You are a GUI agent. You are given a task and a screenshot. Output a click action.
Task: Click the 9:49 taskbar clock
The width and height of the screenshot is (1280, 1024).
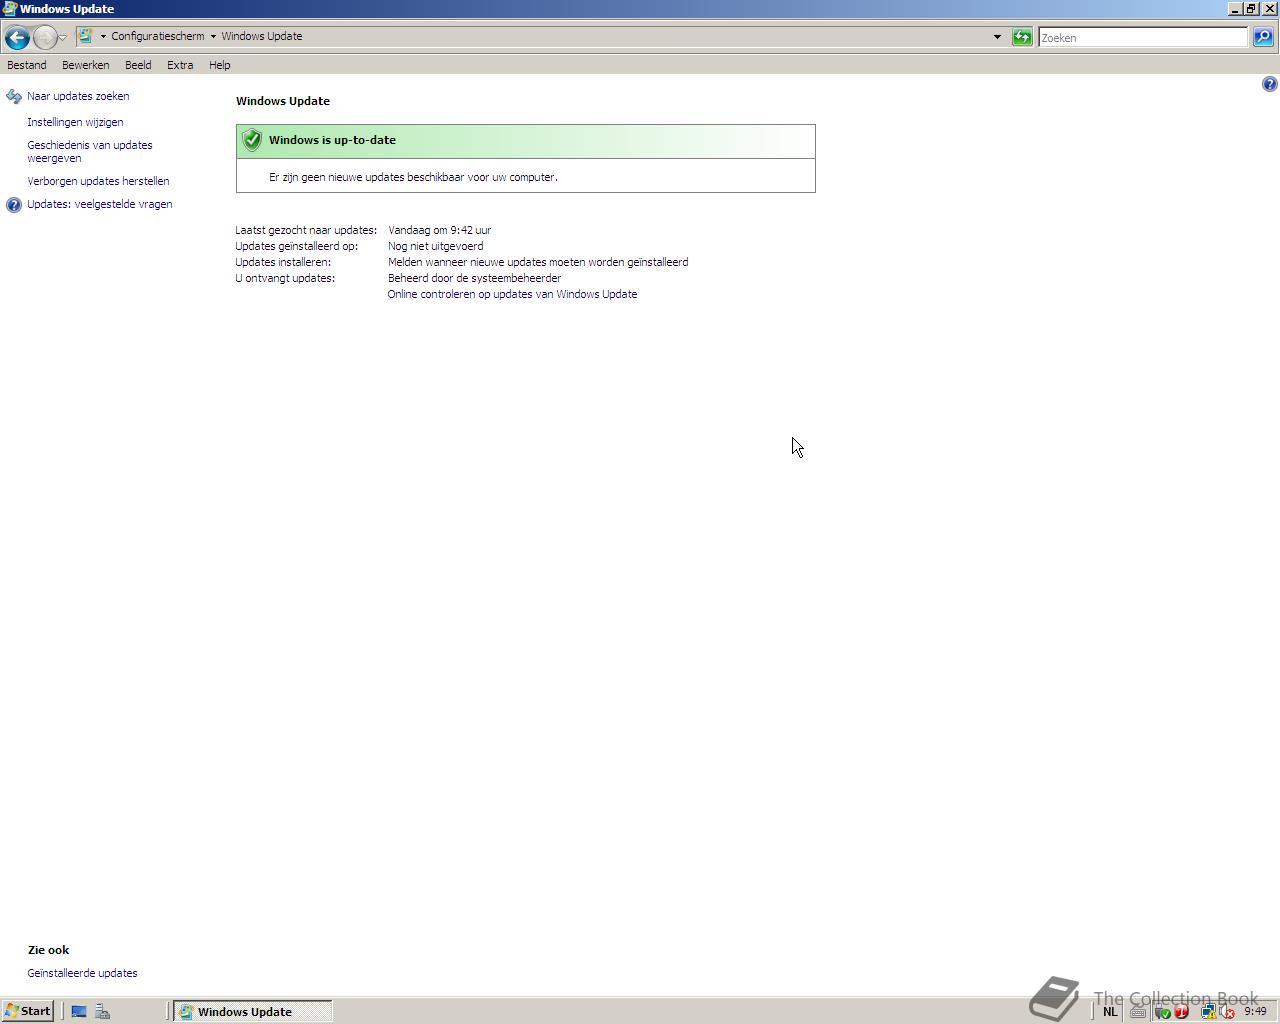coord(1255,1012)
